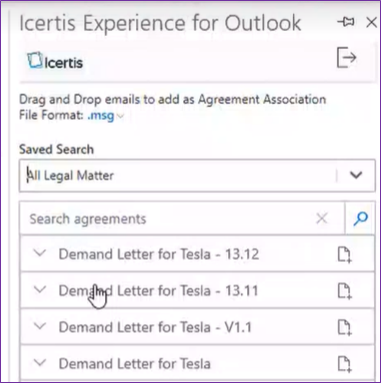The image size is (381, 383).
Task: Open the .msg file format dropdown
Action: pyautogui.click(x=105, y=116)
